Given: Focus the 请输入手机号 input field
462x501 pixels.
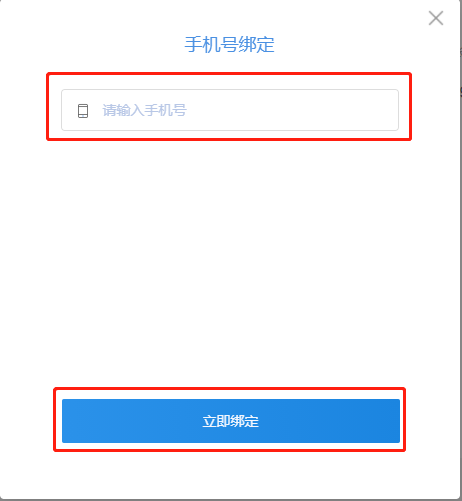Looking at the screenshot, I should click(x=230, y=110).
